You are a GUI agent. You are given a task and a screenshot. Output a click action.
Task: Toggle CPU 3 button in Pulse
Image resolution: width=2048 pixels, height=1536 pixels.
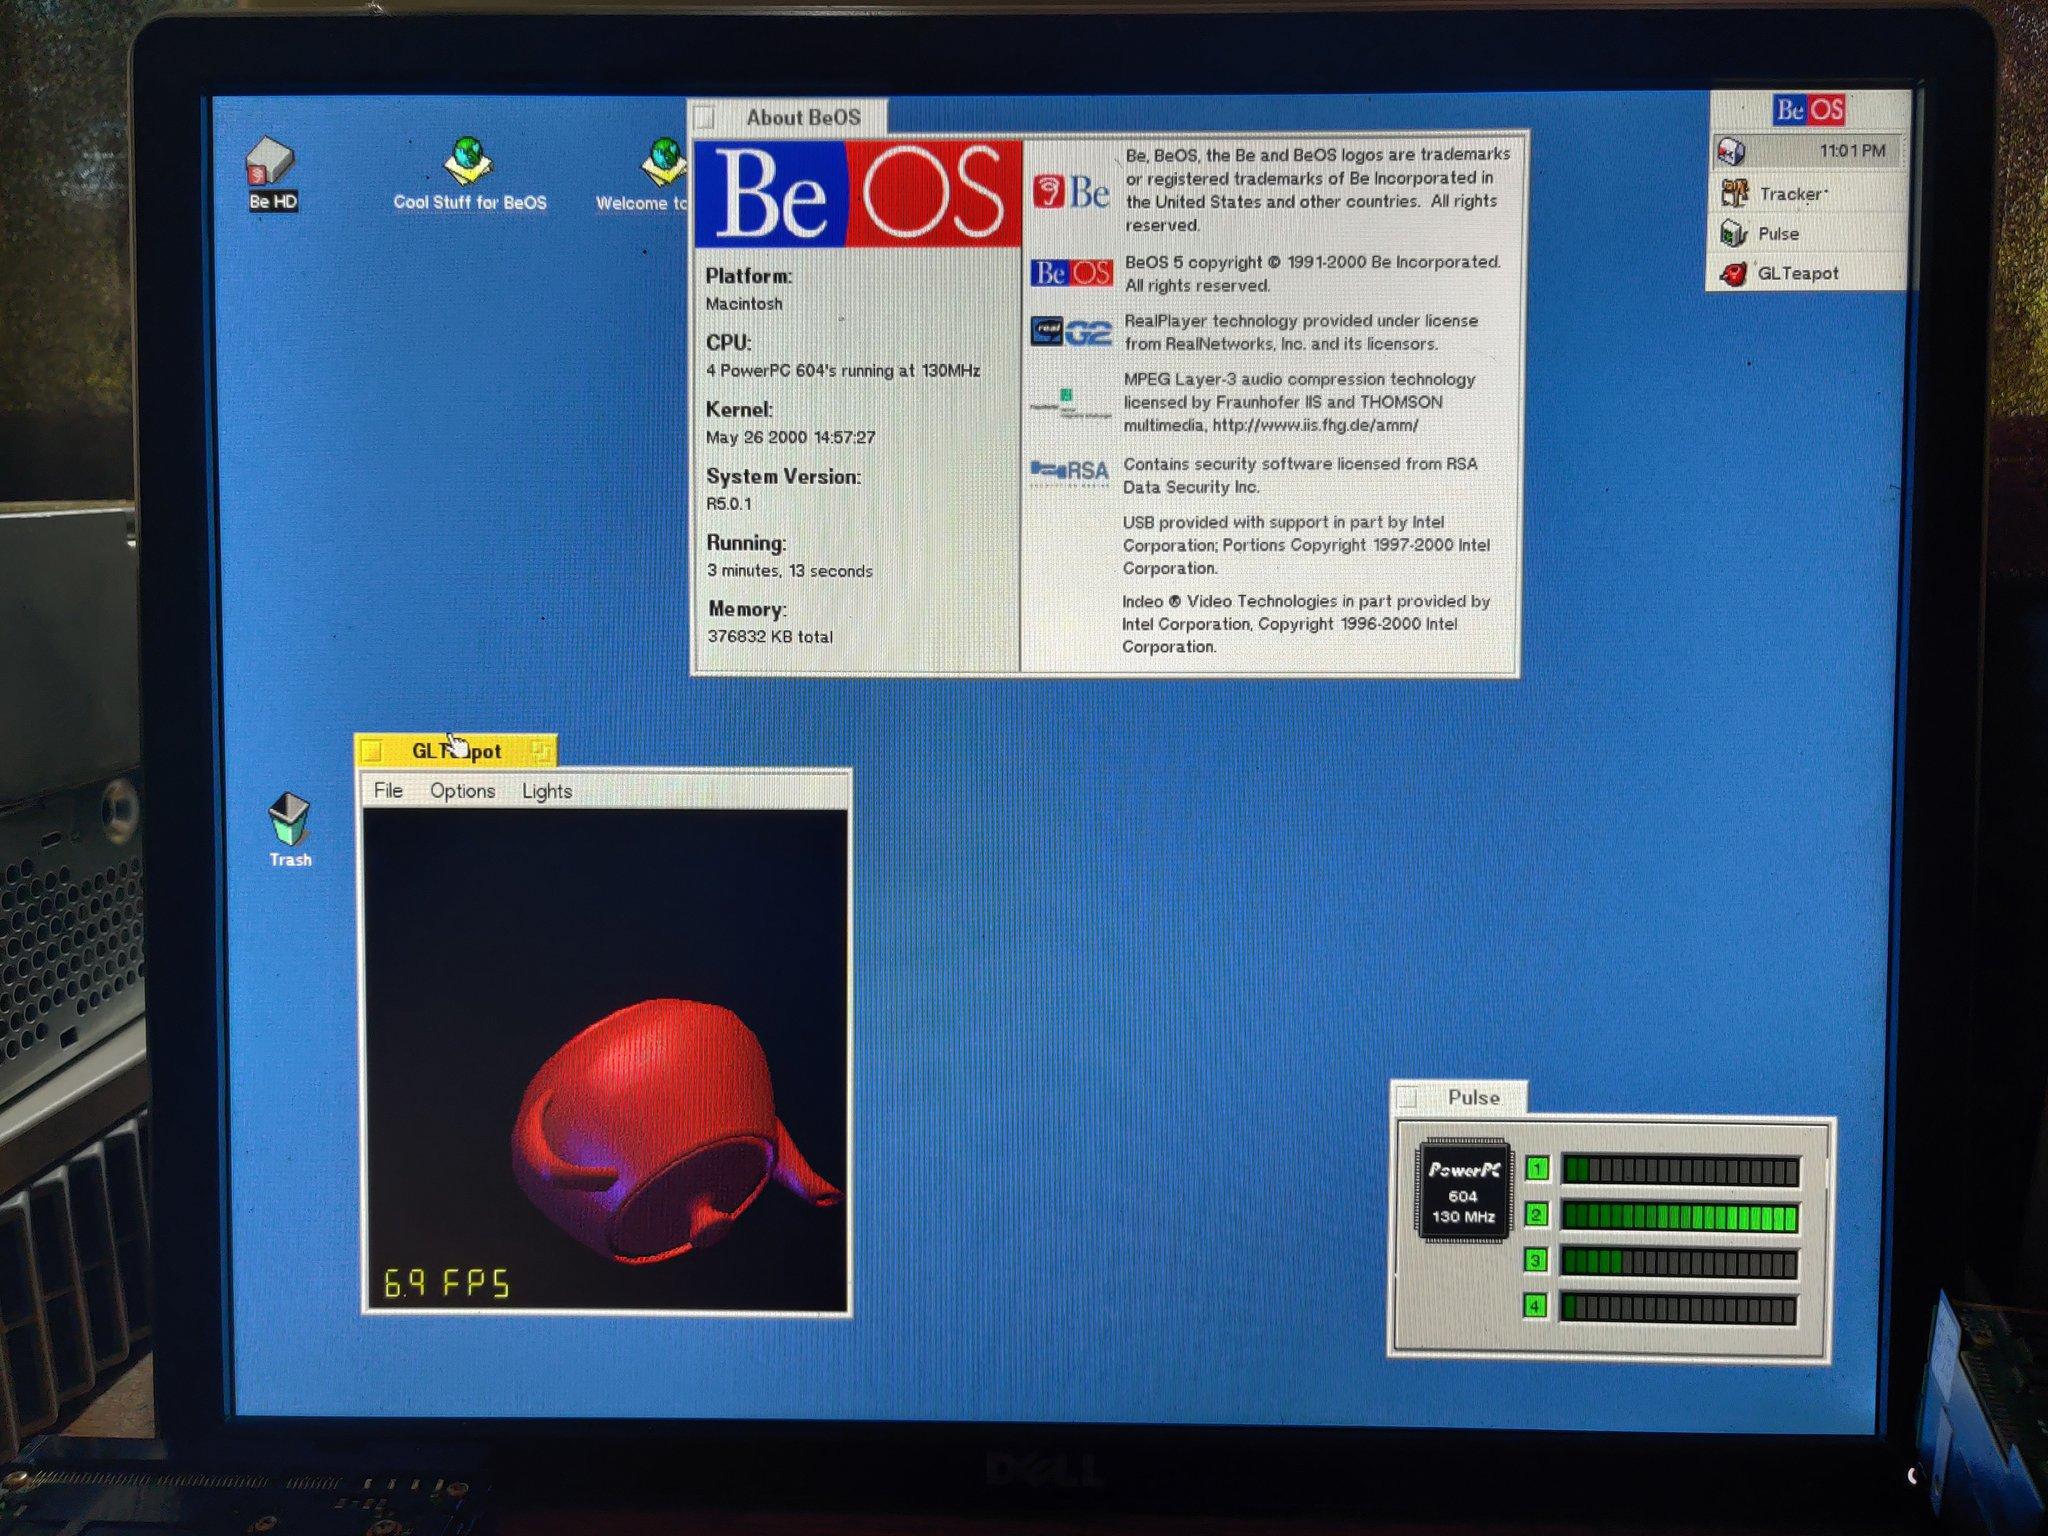[1536, 1260]
